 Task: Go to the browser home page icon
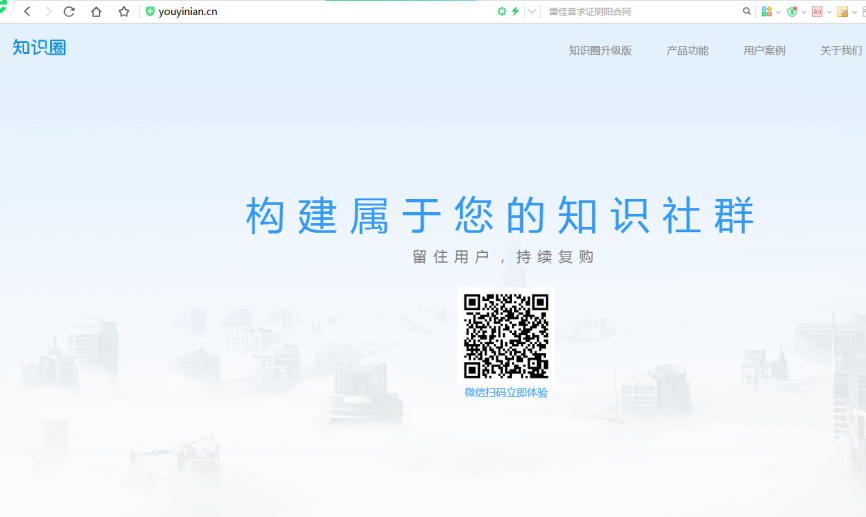click(96, 12)
